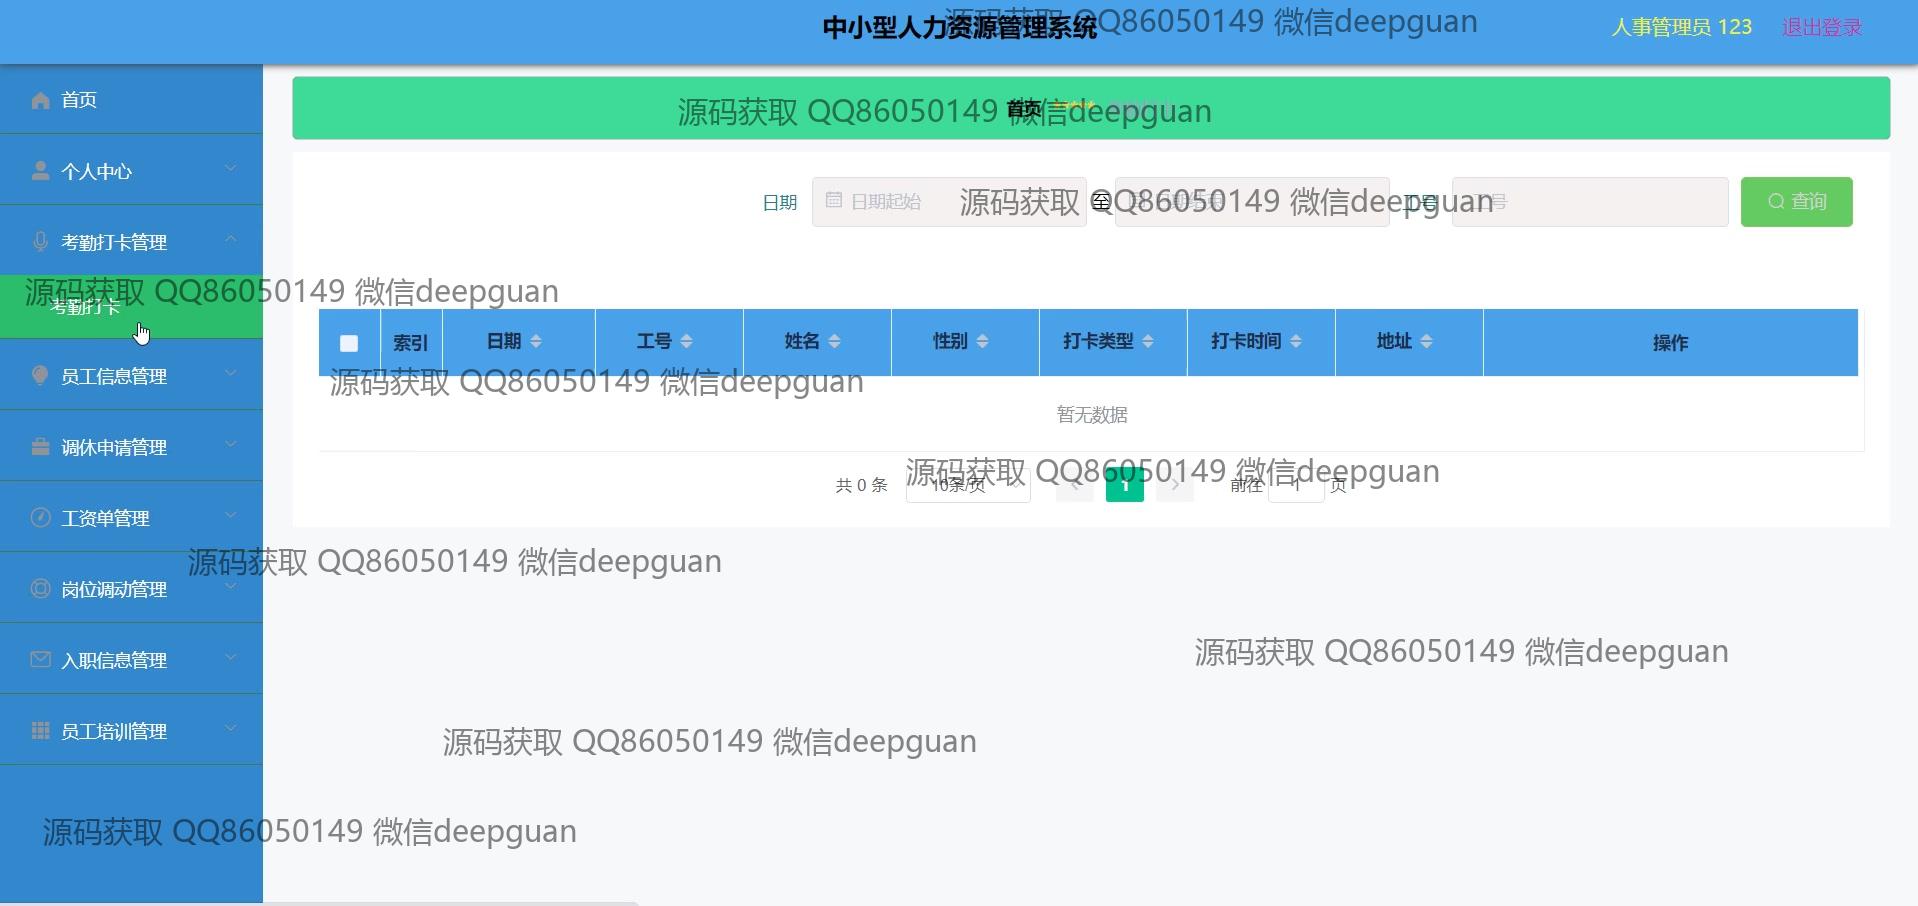1918x906 pixels.
Task: Click the green 查询 search button
Action: pyautogui.click(x=1796, y=202)
